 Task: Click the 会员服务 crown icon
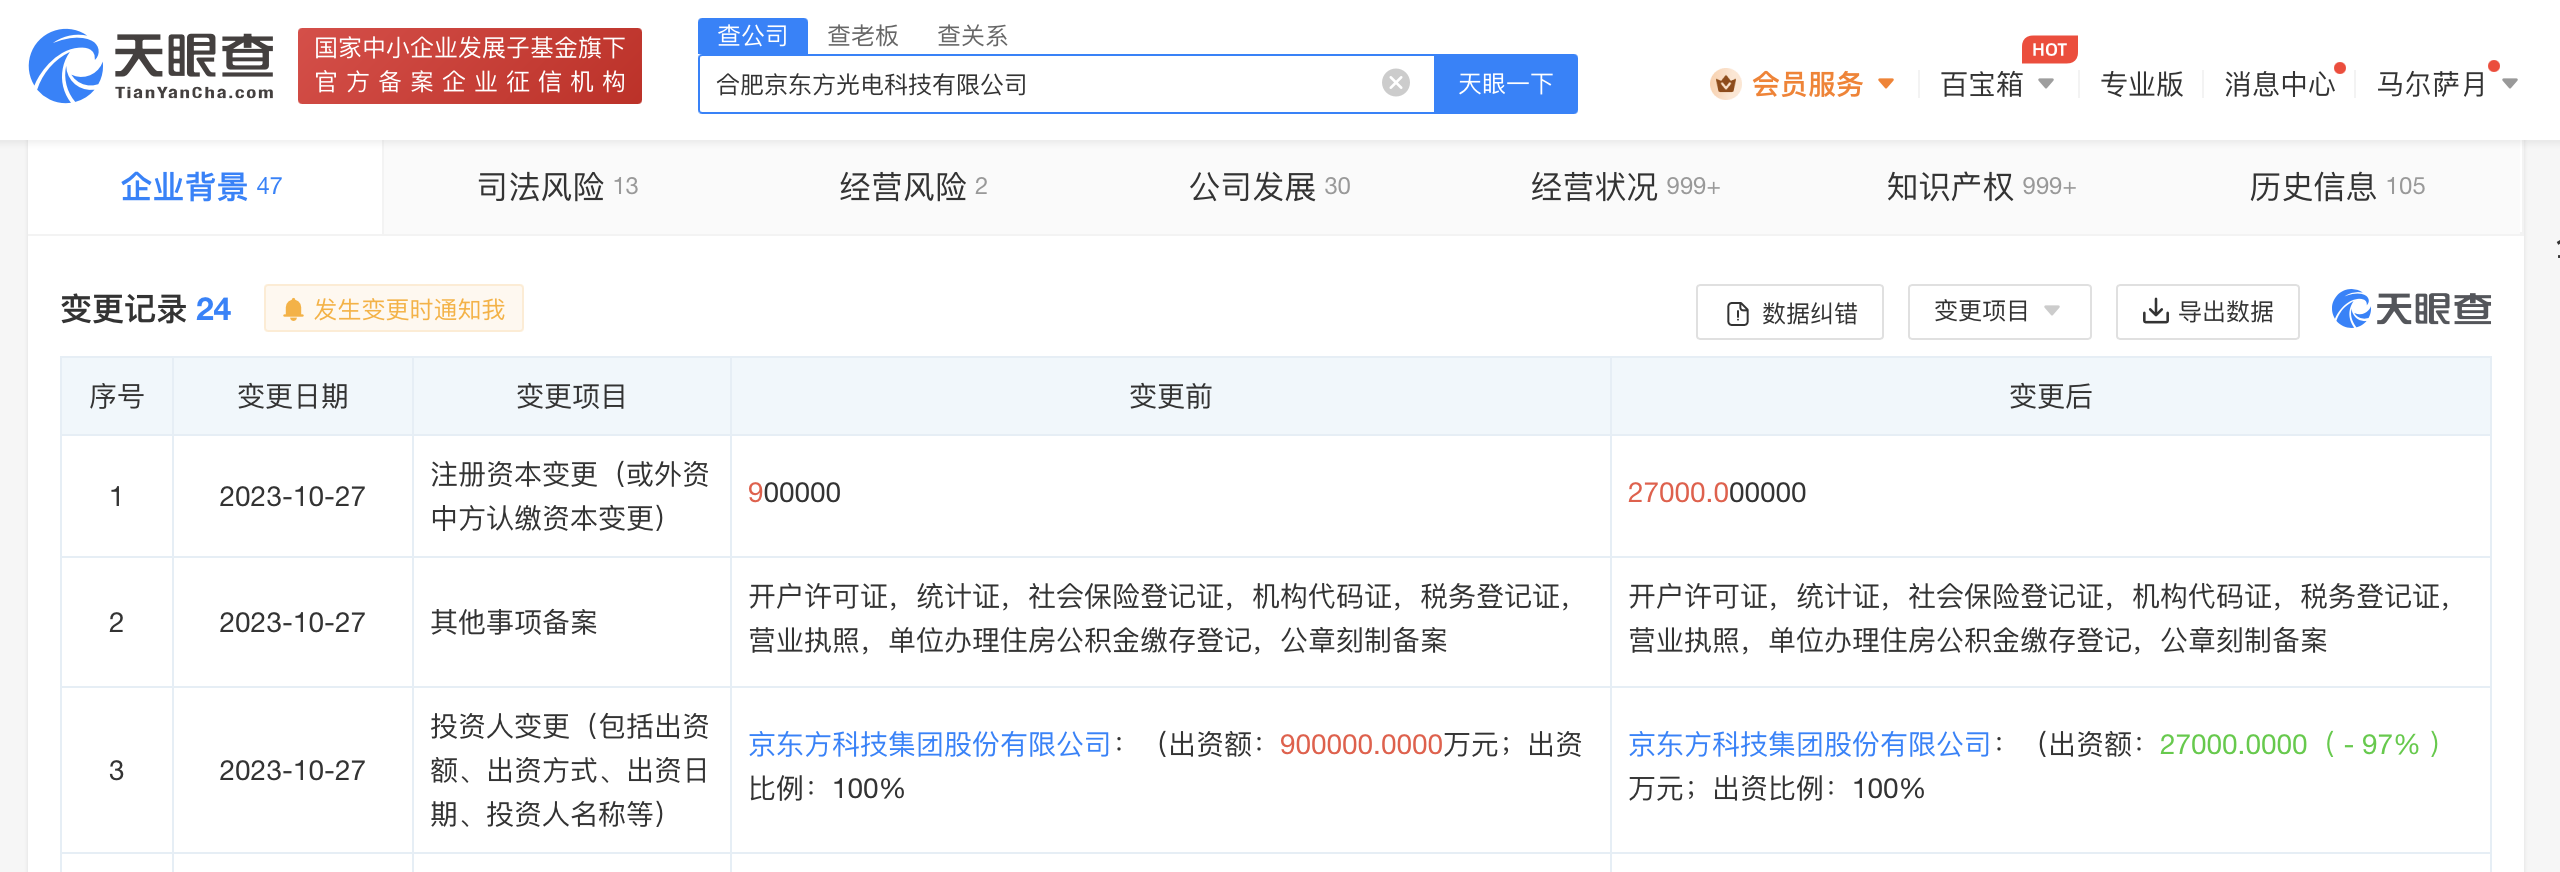point(1725,84)
